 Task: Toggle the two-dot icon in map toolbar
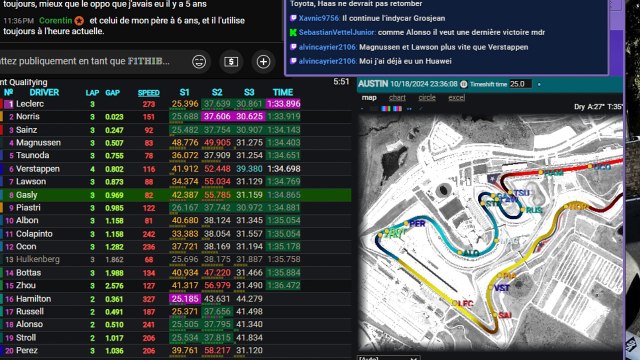(x=409, y=109)
